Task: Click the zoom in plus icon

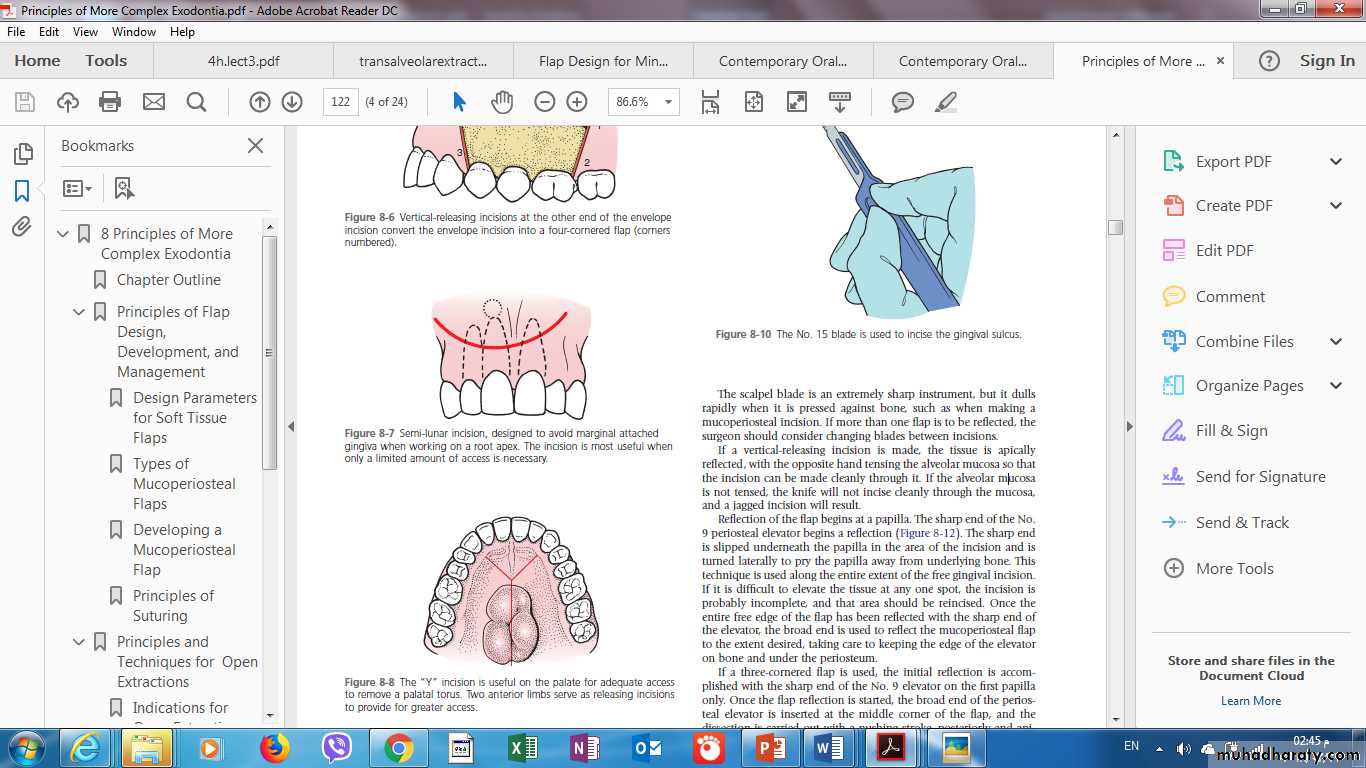Action: 577,102
